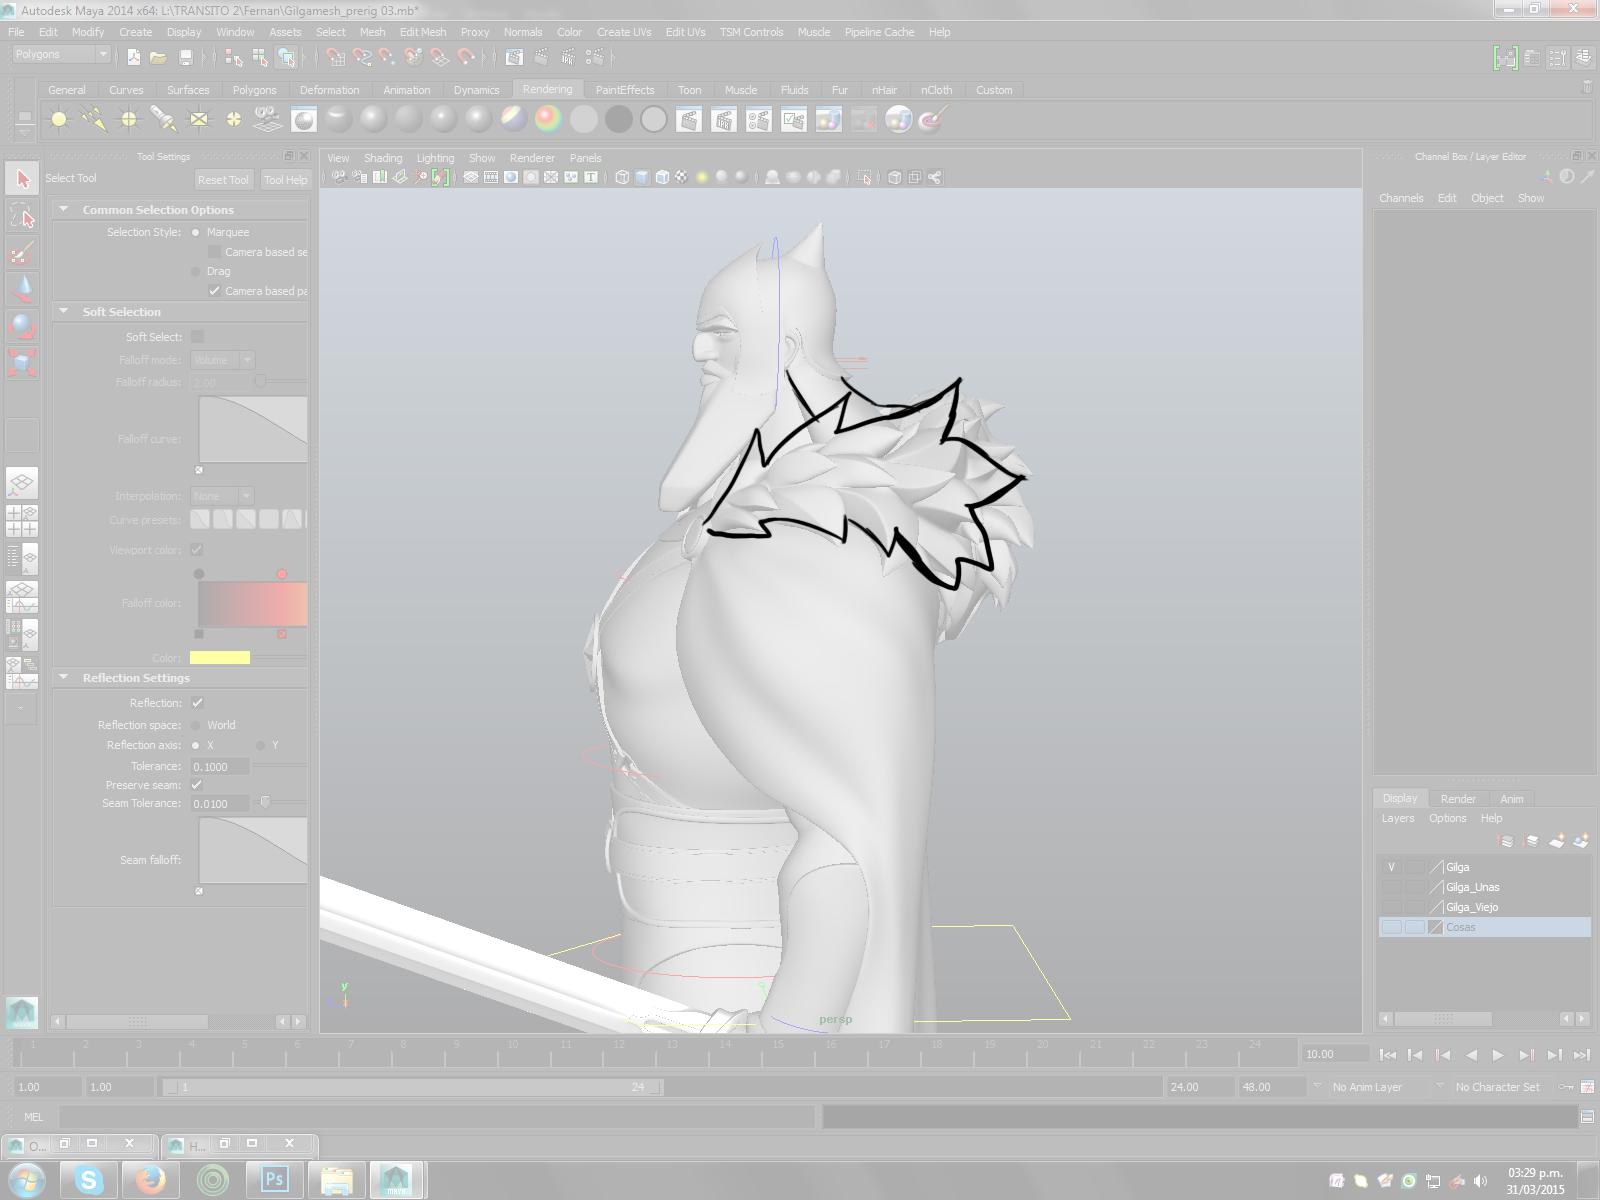Select the Paint Selection tool
This screenshot has height=1200, width=1600.
pos(22,252)
